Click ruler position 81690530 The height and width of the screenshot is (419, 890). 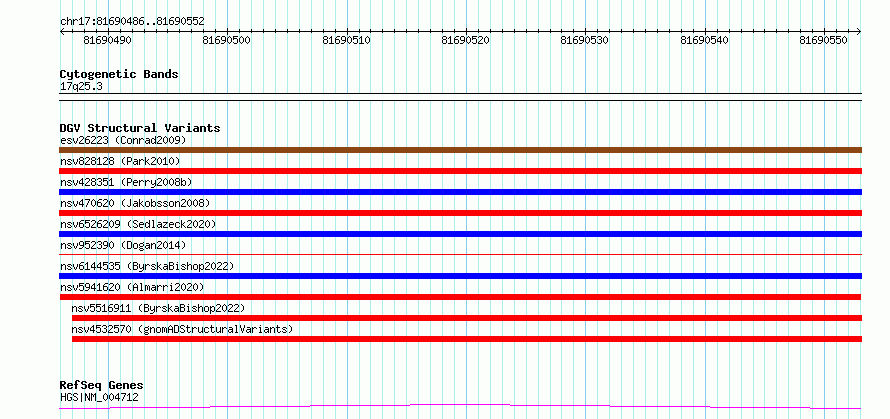pos(585,40)
